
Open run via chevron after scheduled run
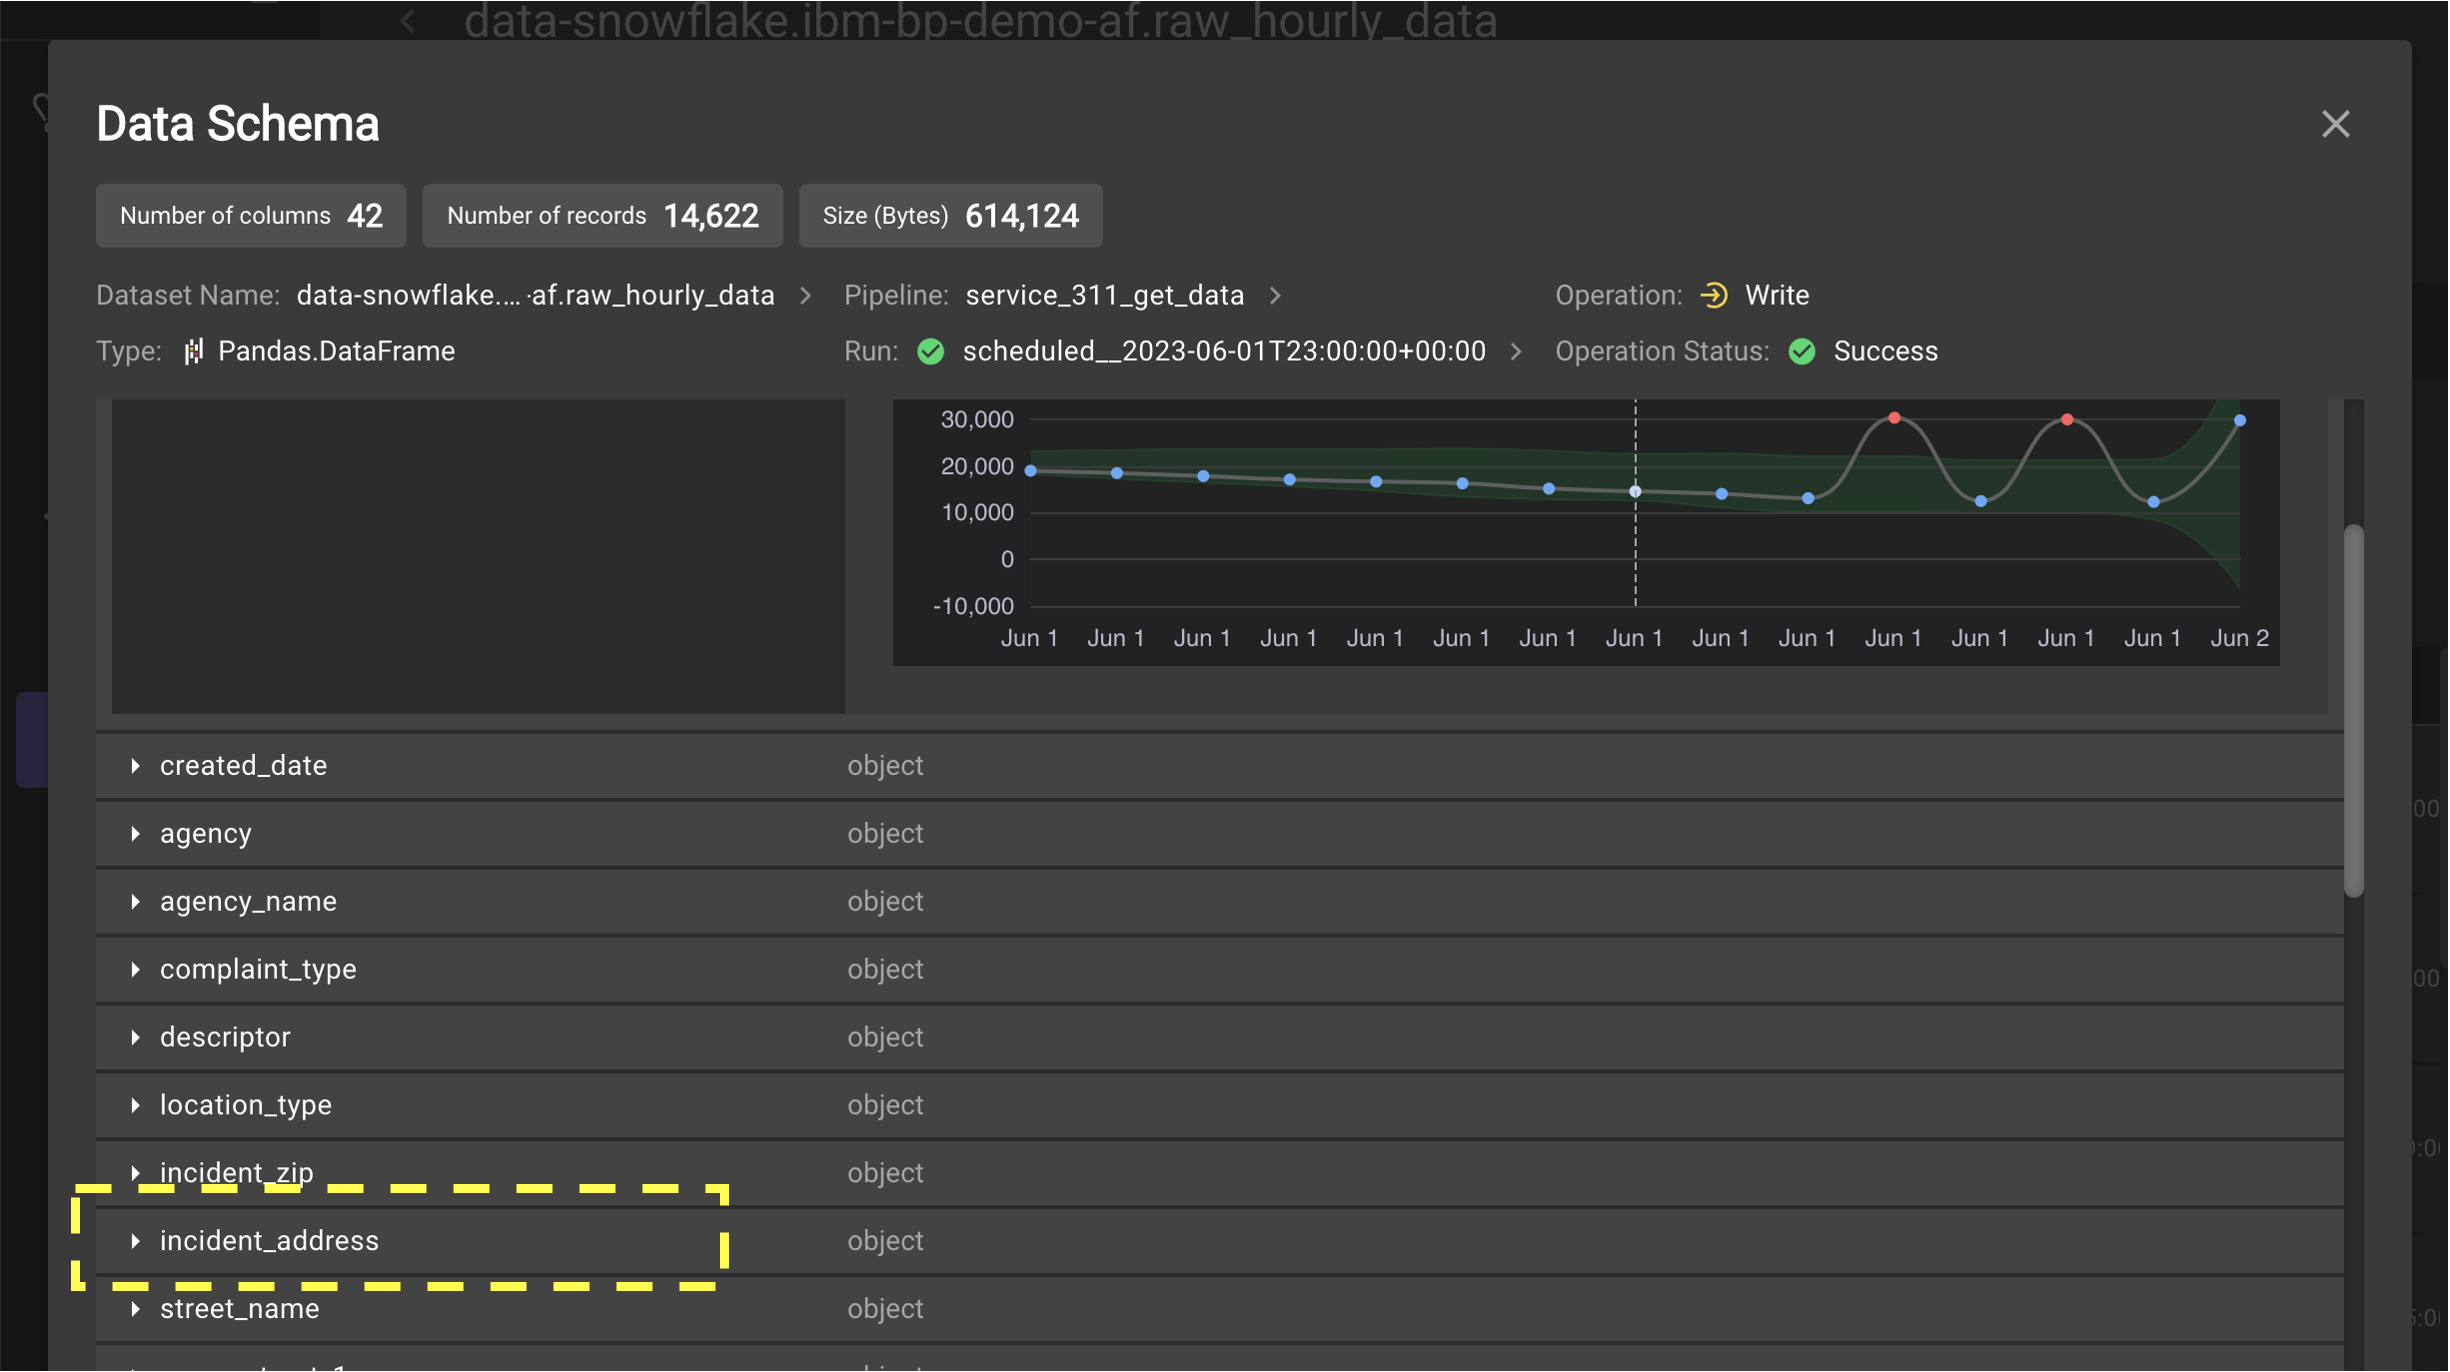click(x=1516, y=352)
